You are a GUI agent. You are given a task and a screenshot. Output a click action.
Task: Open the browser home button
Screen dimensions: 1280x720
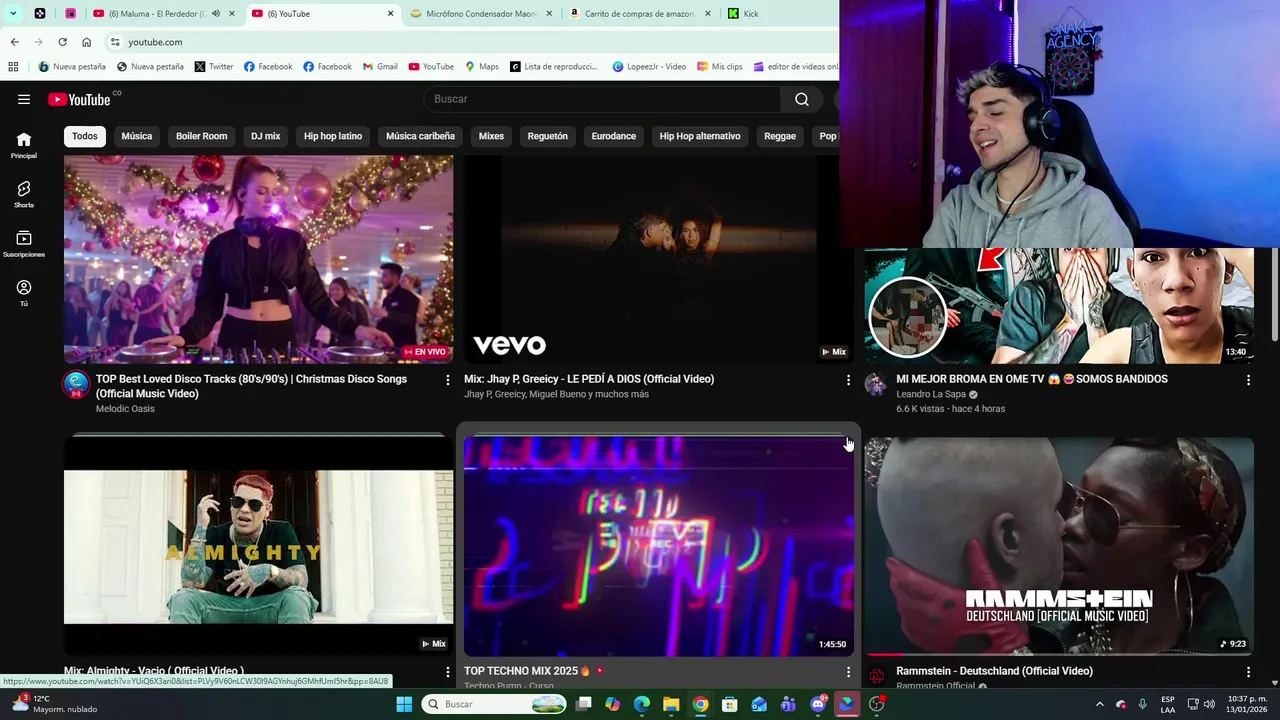86,42
